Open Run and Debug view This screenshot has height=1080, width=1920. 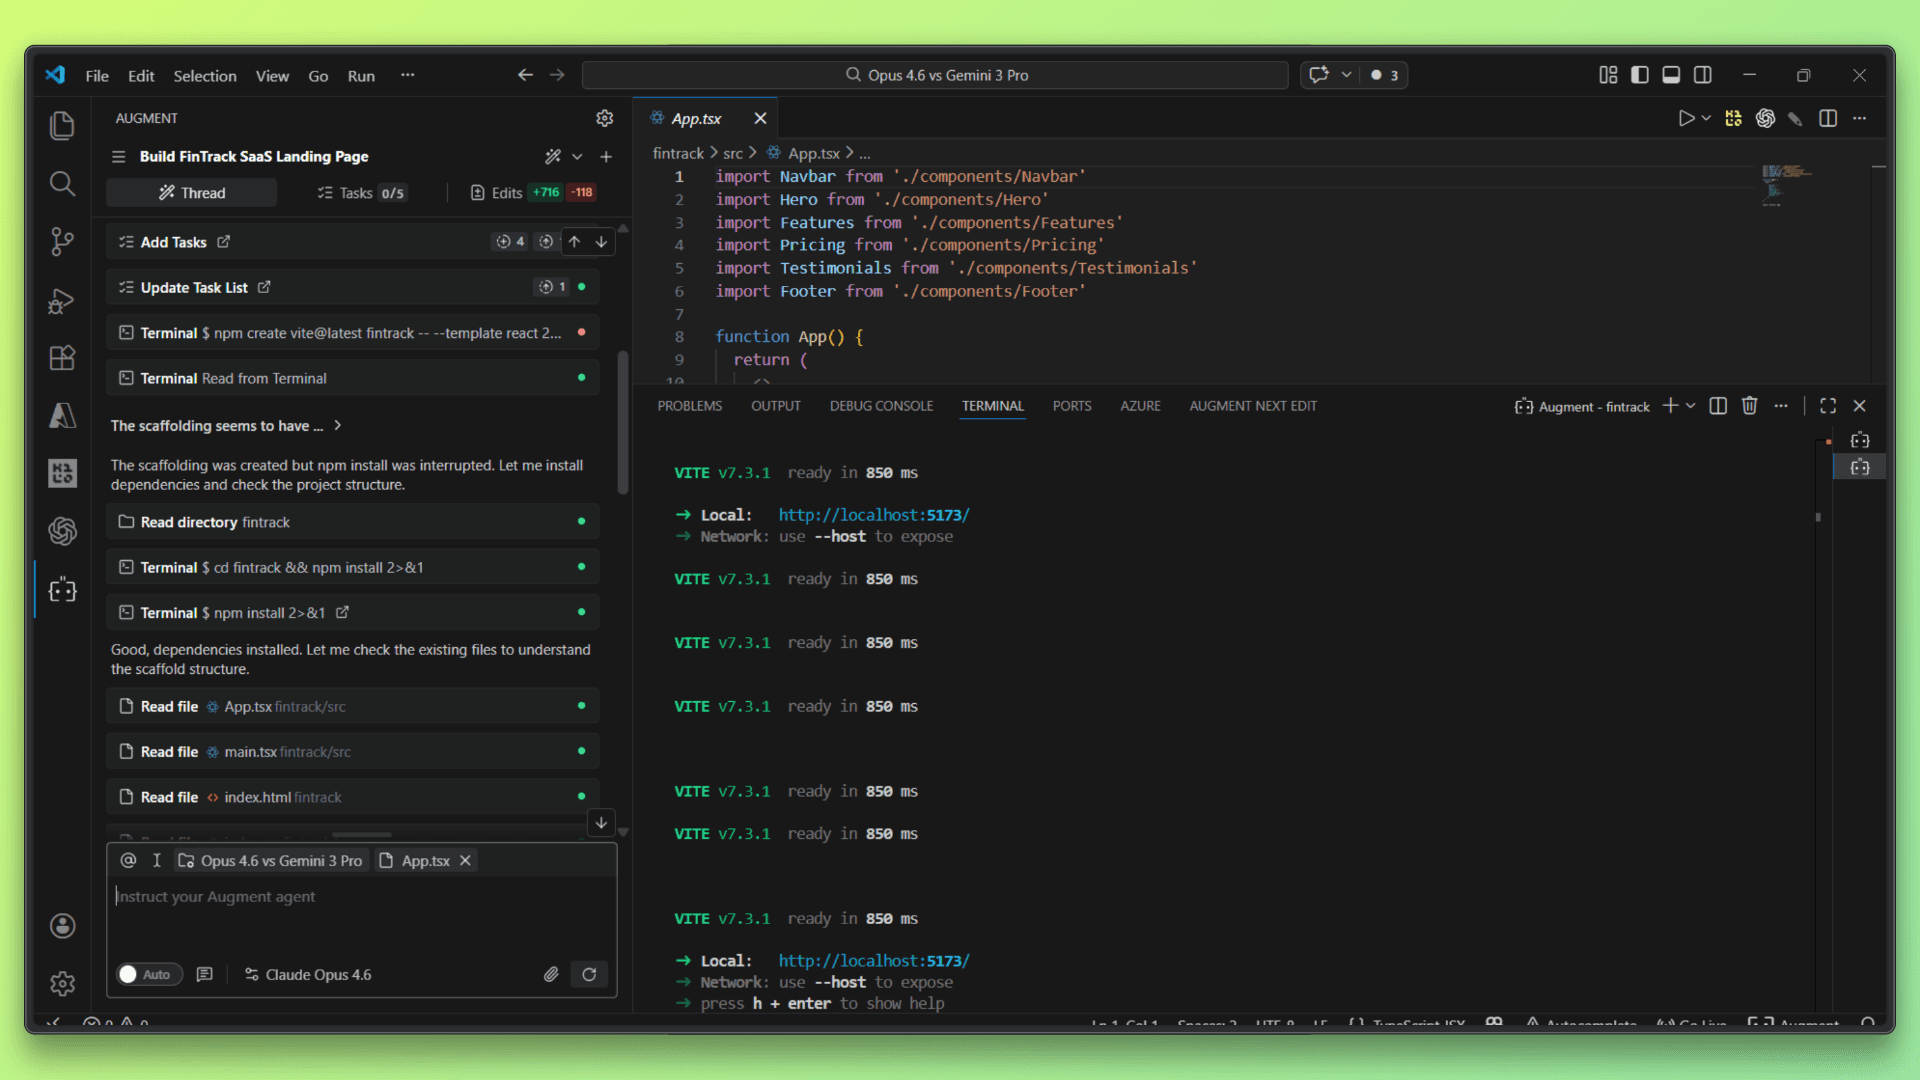click(x=62, y=300)
